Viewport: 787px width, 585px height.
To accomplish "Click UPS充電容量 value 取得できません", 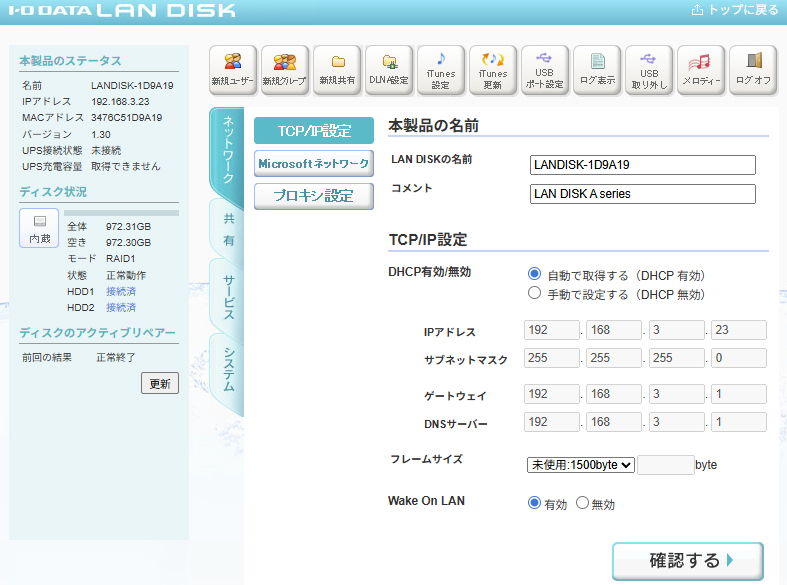I will pyautogui.click(x=126, y=166).
